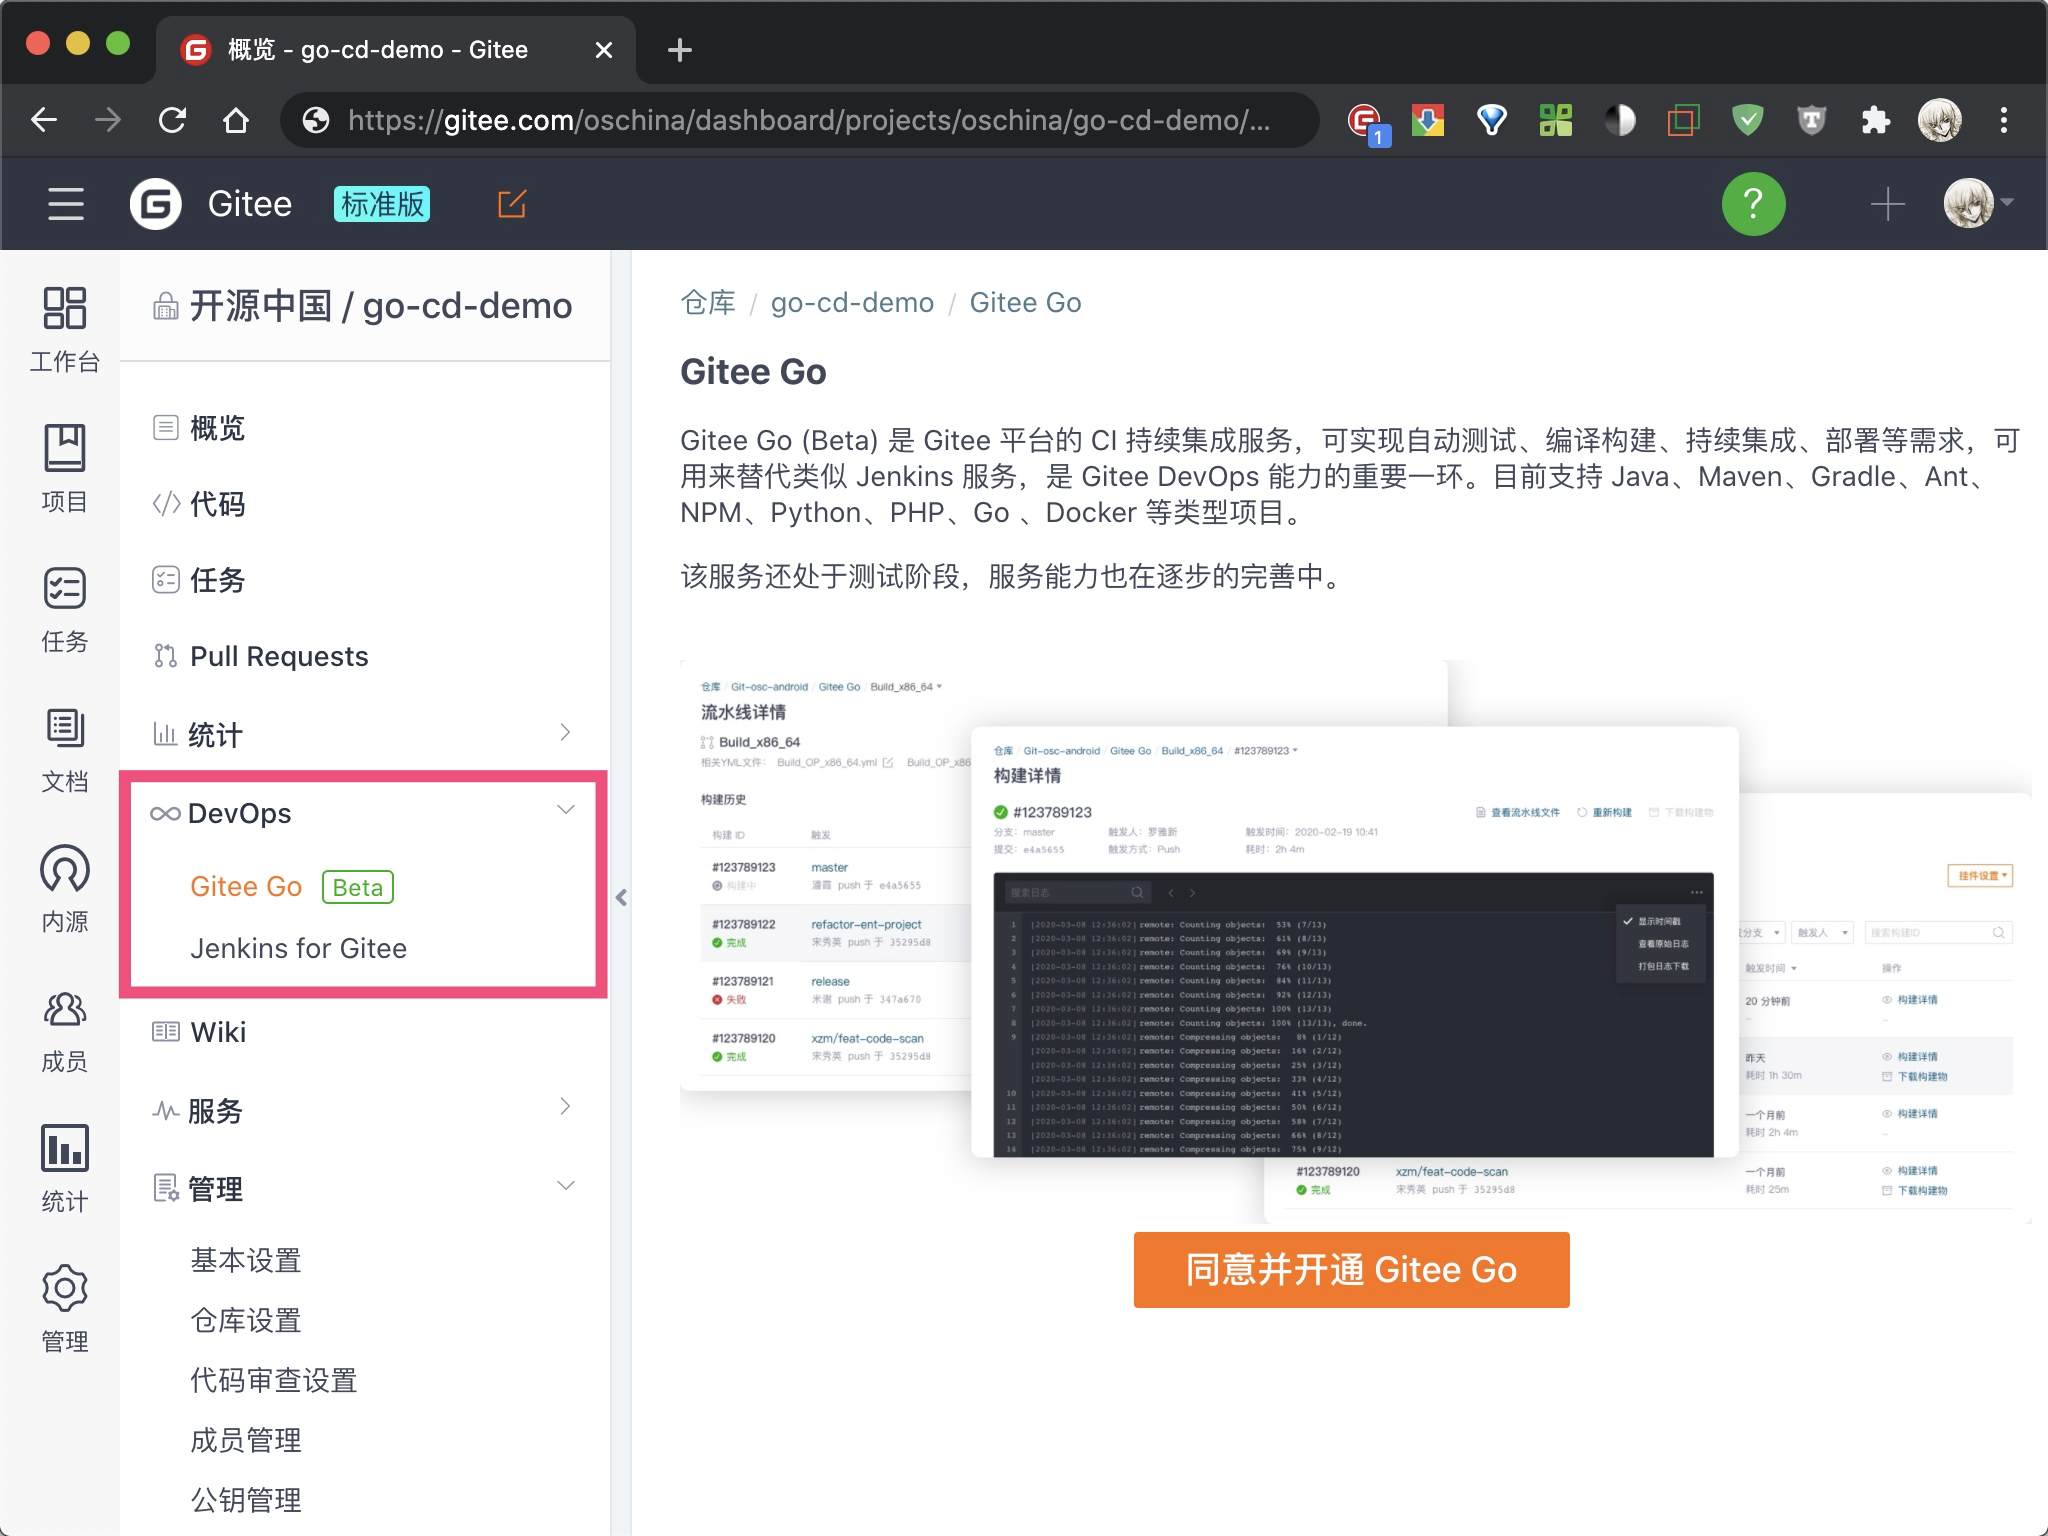This screenshot has width=2048, height=1536.
Task: Collapse the 管理 settings section
Action: [567, 1186]
